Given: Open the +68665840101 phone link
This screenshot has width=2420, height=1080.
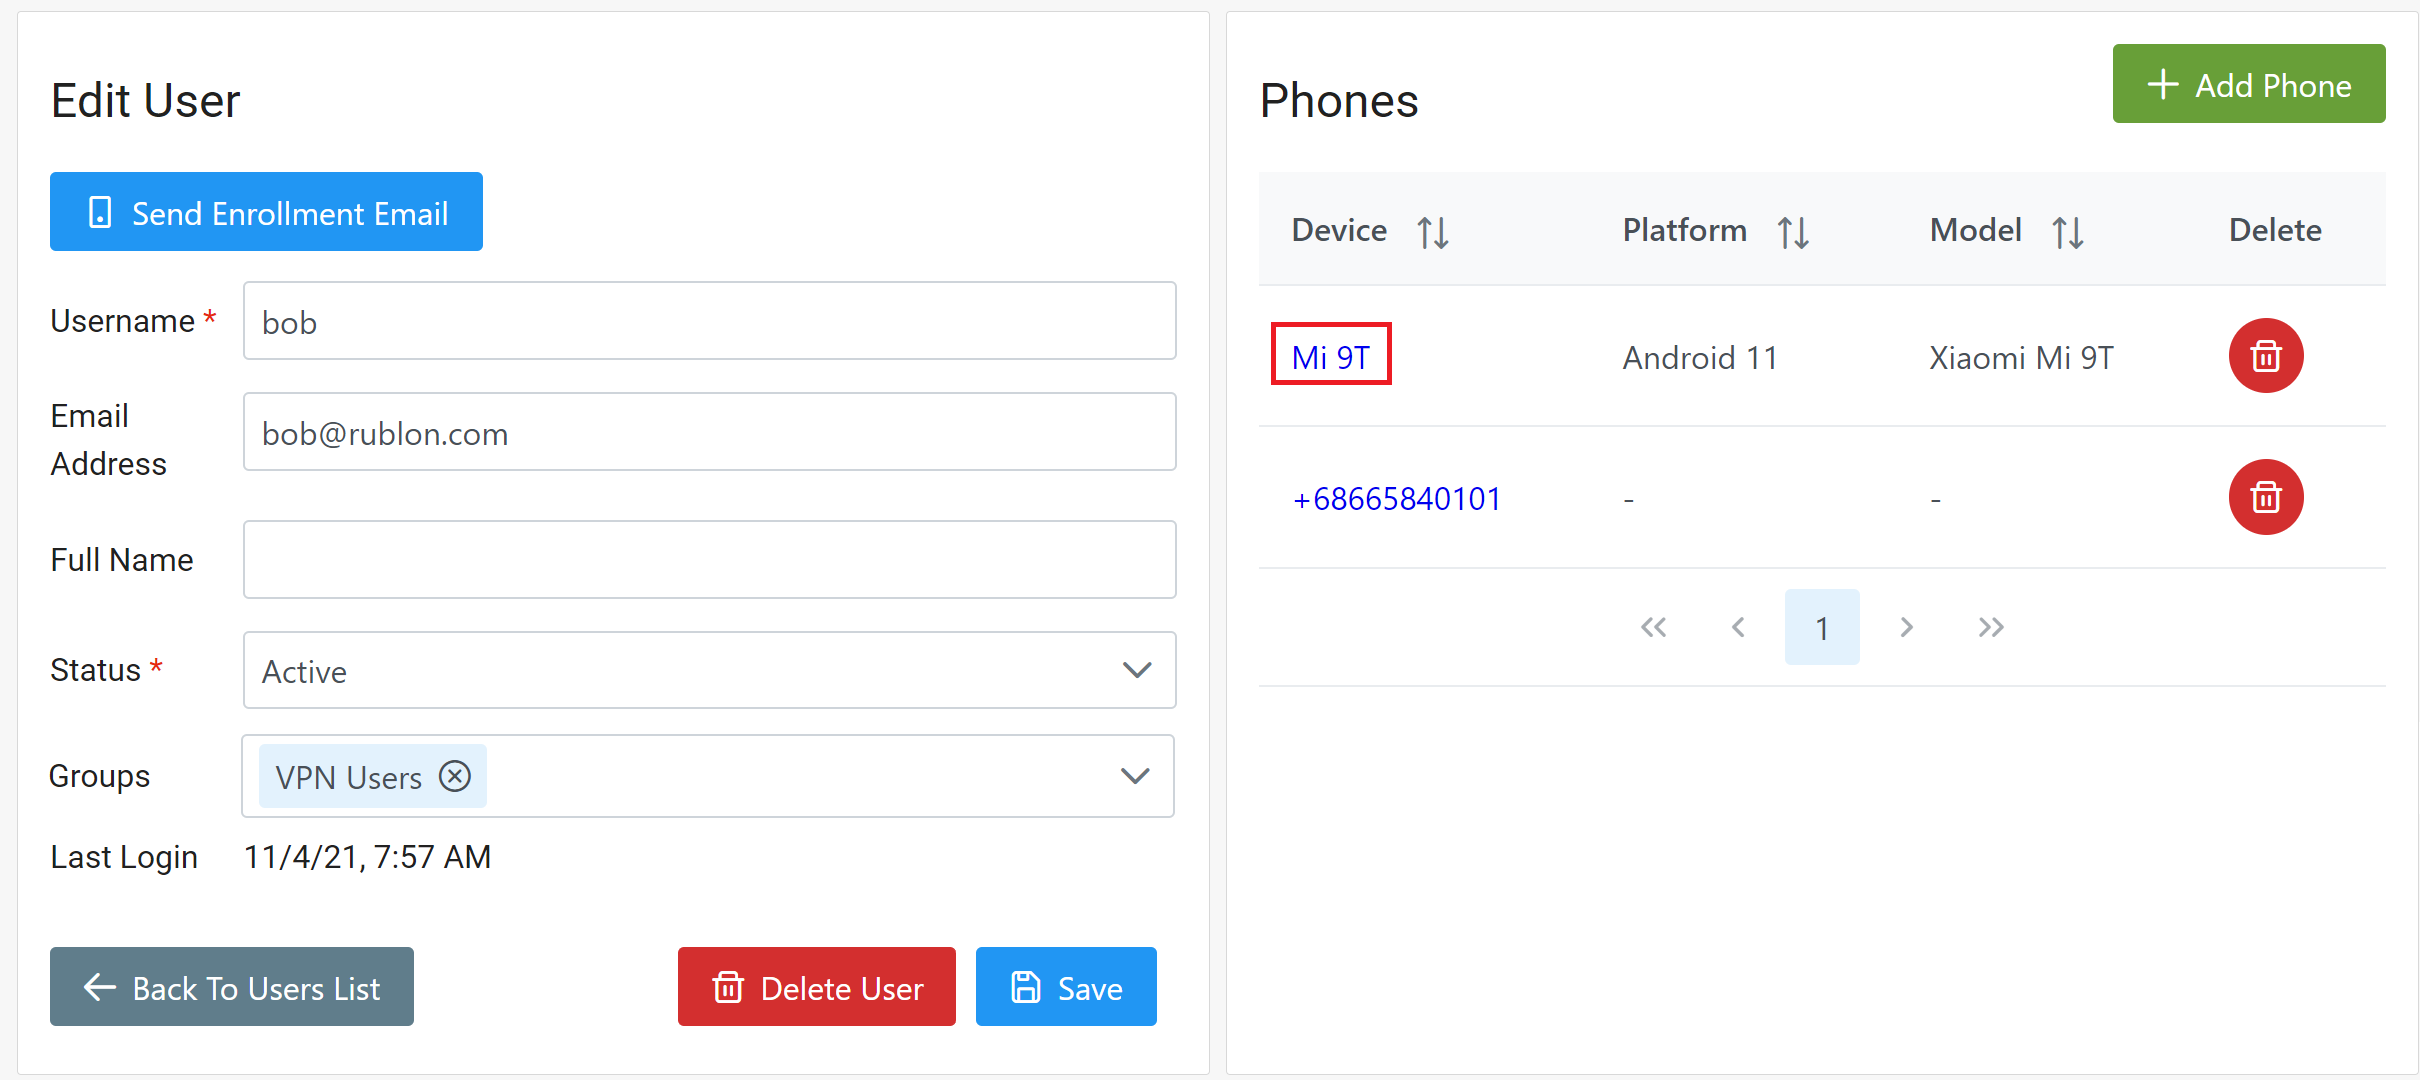Looking at the screenshot, I should tap(1396, 498).
